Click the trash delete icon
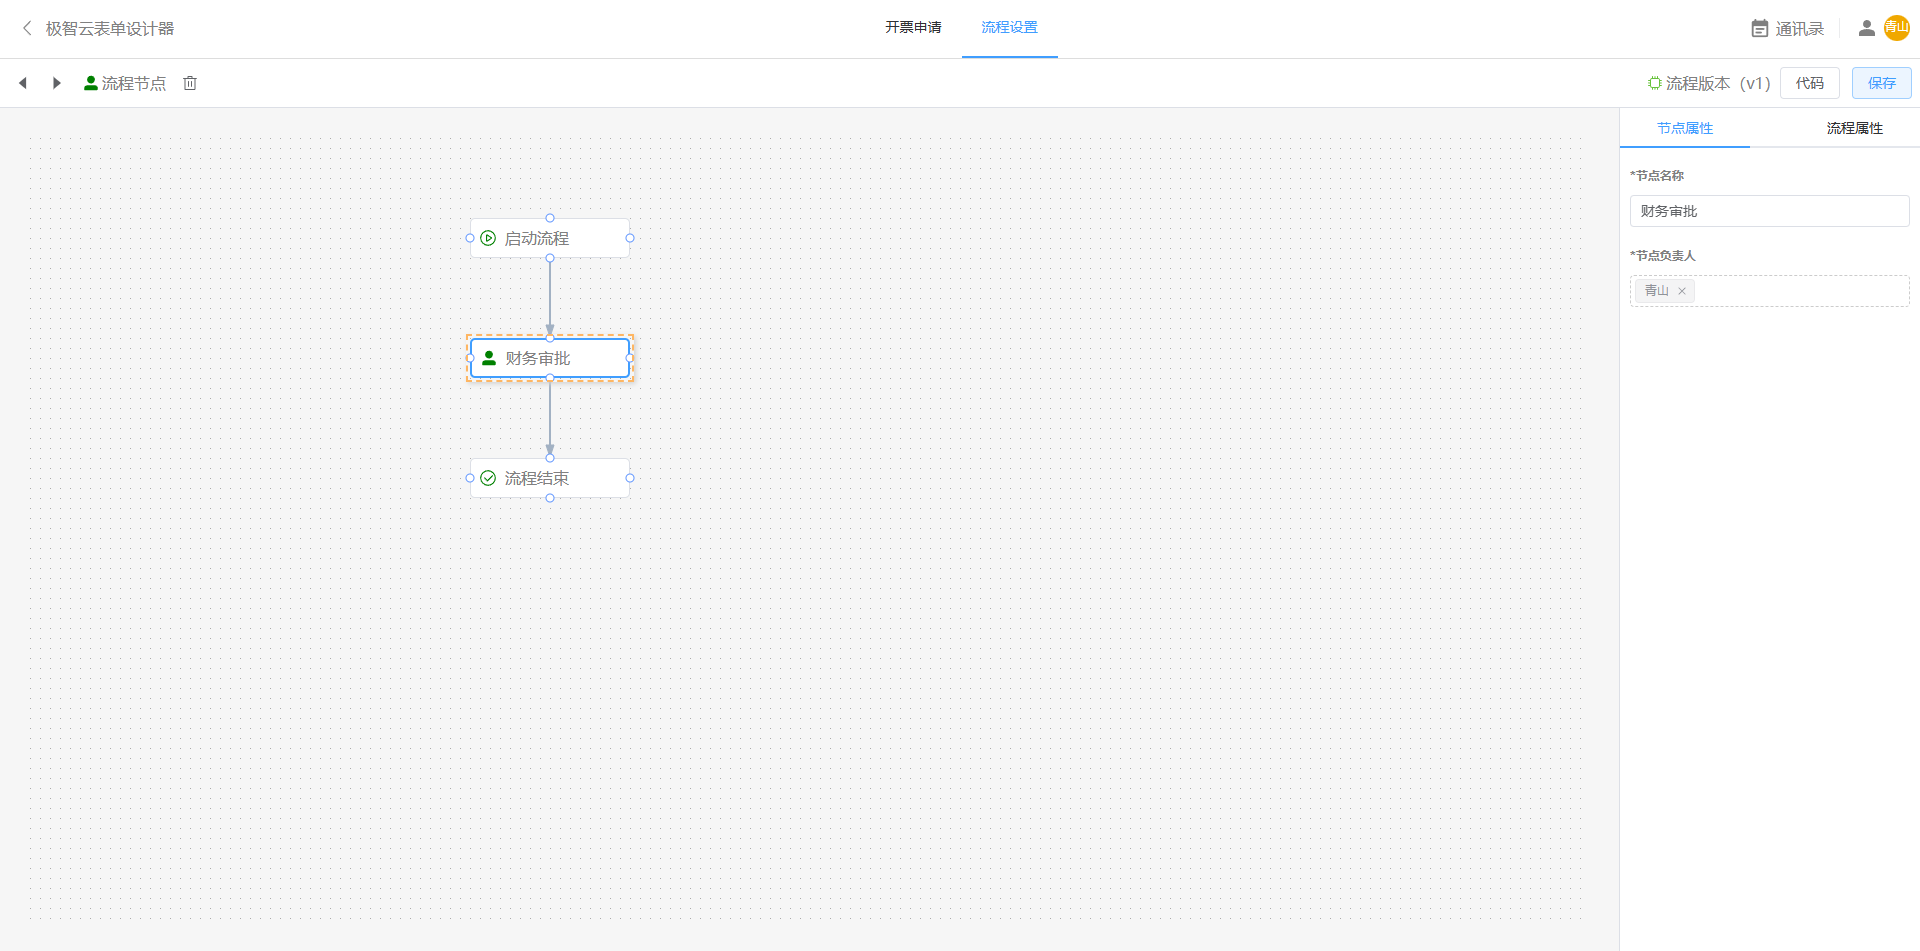This screenshot has height=951, width=1920. click(x=190, y=83)
